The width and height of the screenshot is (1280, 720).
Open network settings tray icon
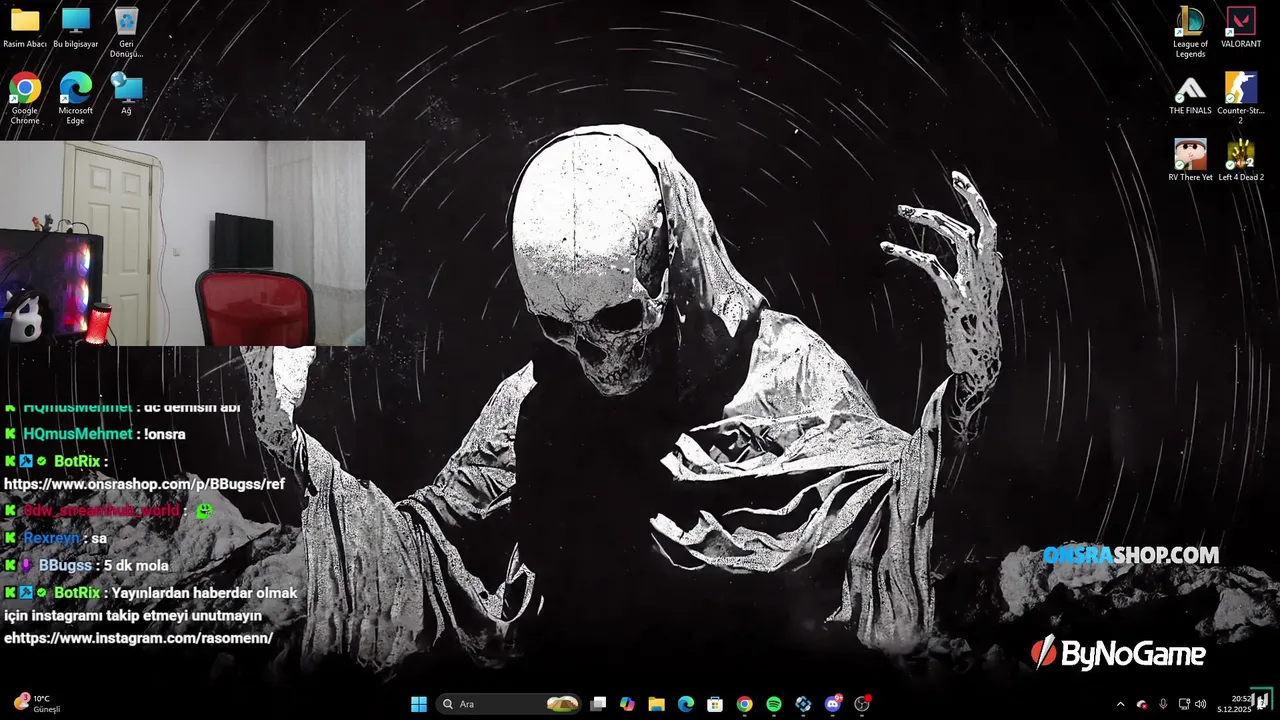point(1184,704)
